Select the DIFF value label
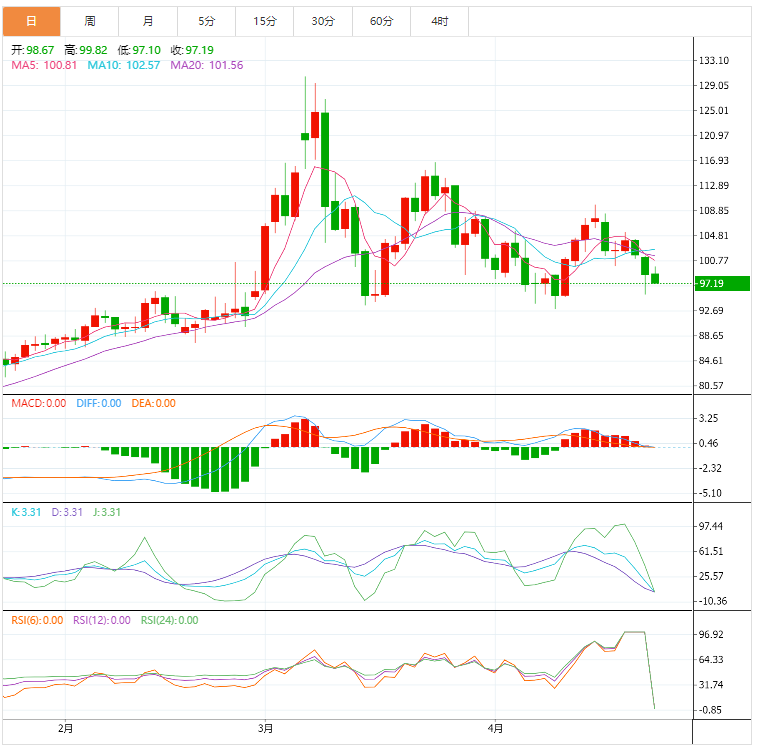Image resolution: width=760 pixels, height=753 pixels. click(97, 403)
